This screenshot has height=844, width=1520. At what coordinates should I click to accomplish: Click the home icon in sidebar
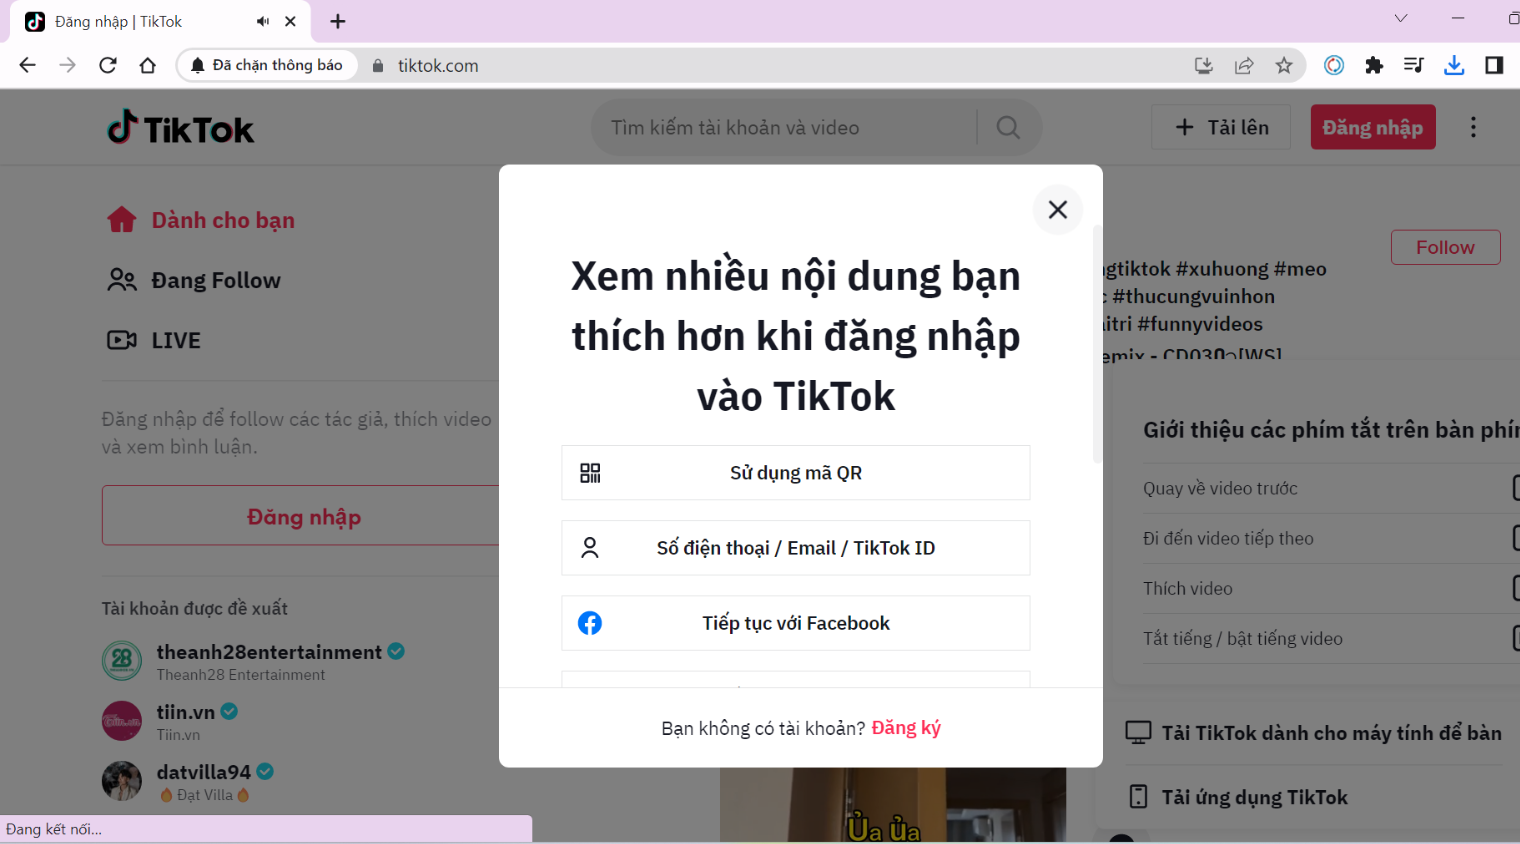tap(122, 220)
